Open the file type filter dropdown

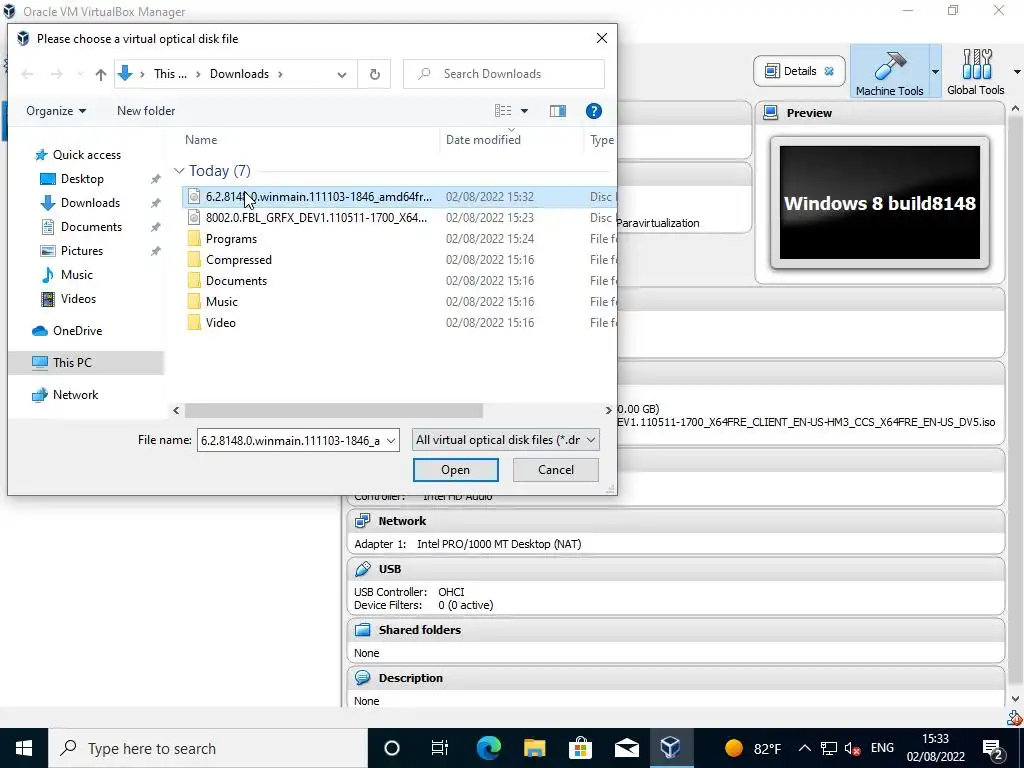tap(505, 440)
